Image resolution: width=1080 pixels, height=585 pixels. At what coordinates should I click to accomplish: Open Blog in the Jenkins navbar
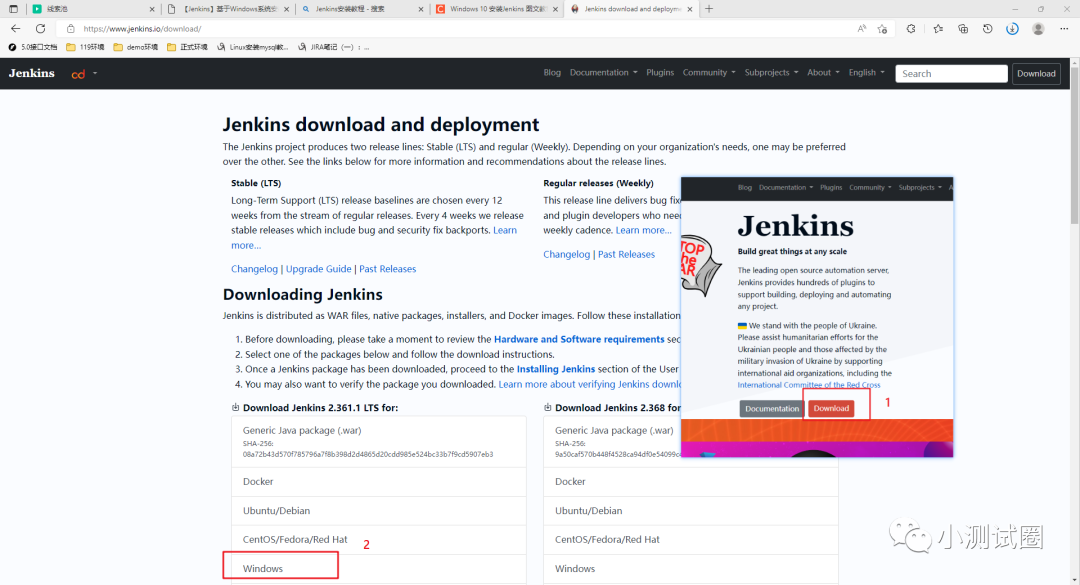pos(552,72)
